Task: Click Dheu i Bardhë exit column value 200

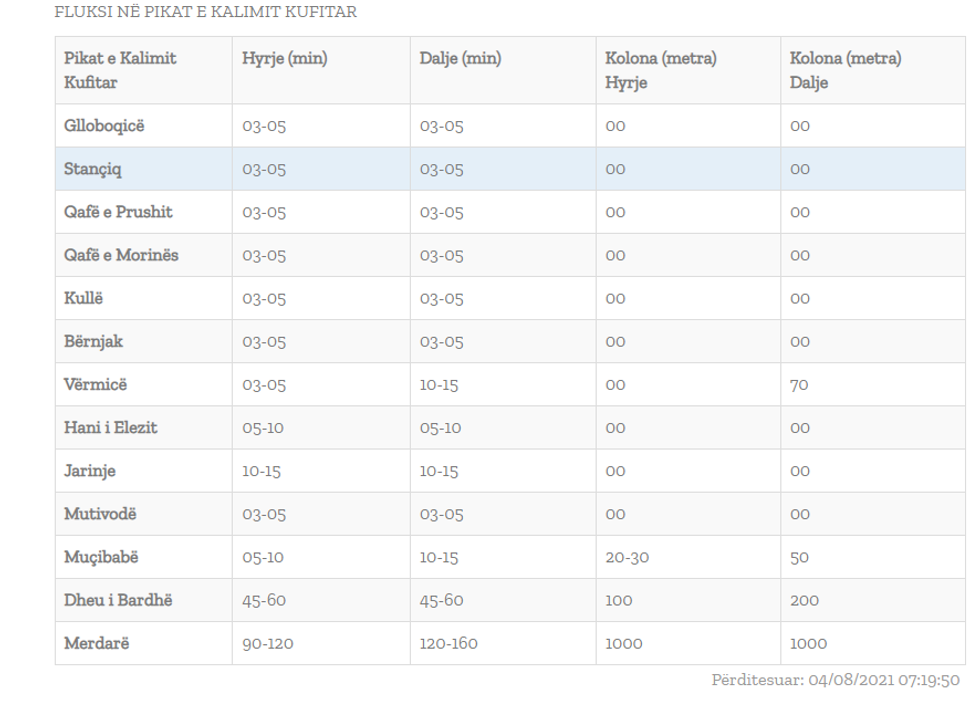Action: (804, 601)
